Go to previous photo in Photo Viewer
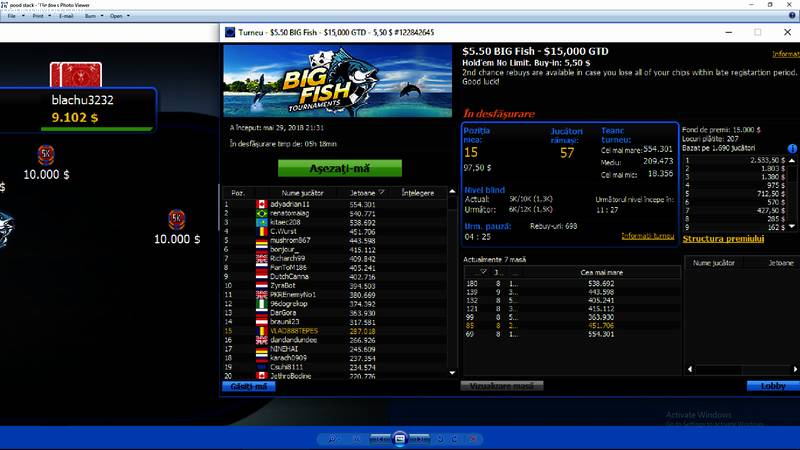This screenshot has height=450, width=800. click(381, 439)
